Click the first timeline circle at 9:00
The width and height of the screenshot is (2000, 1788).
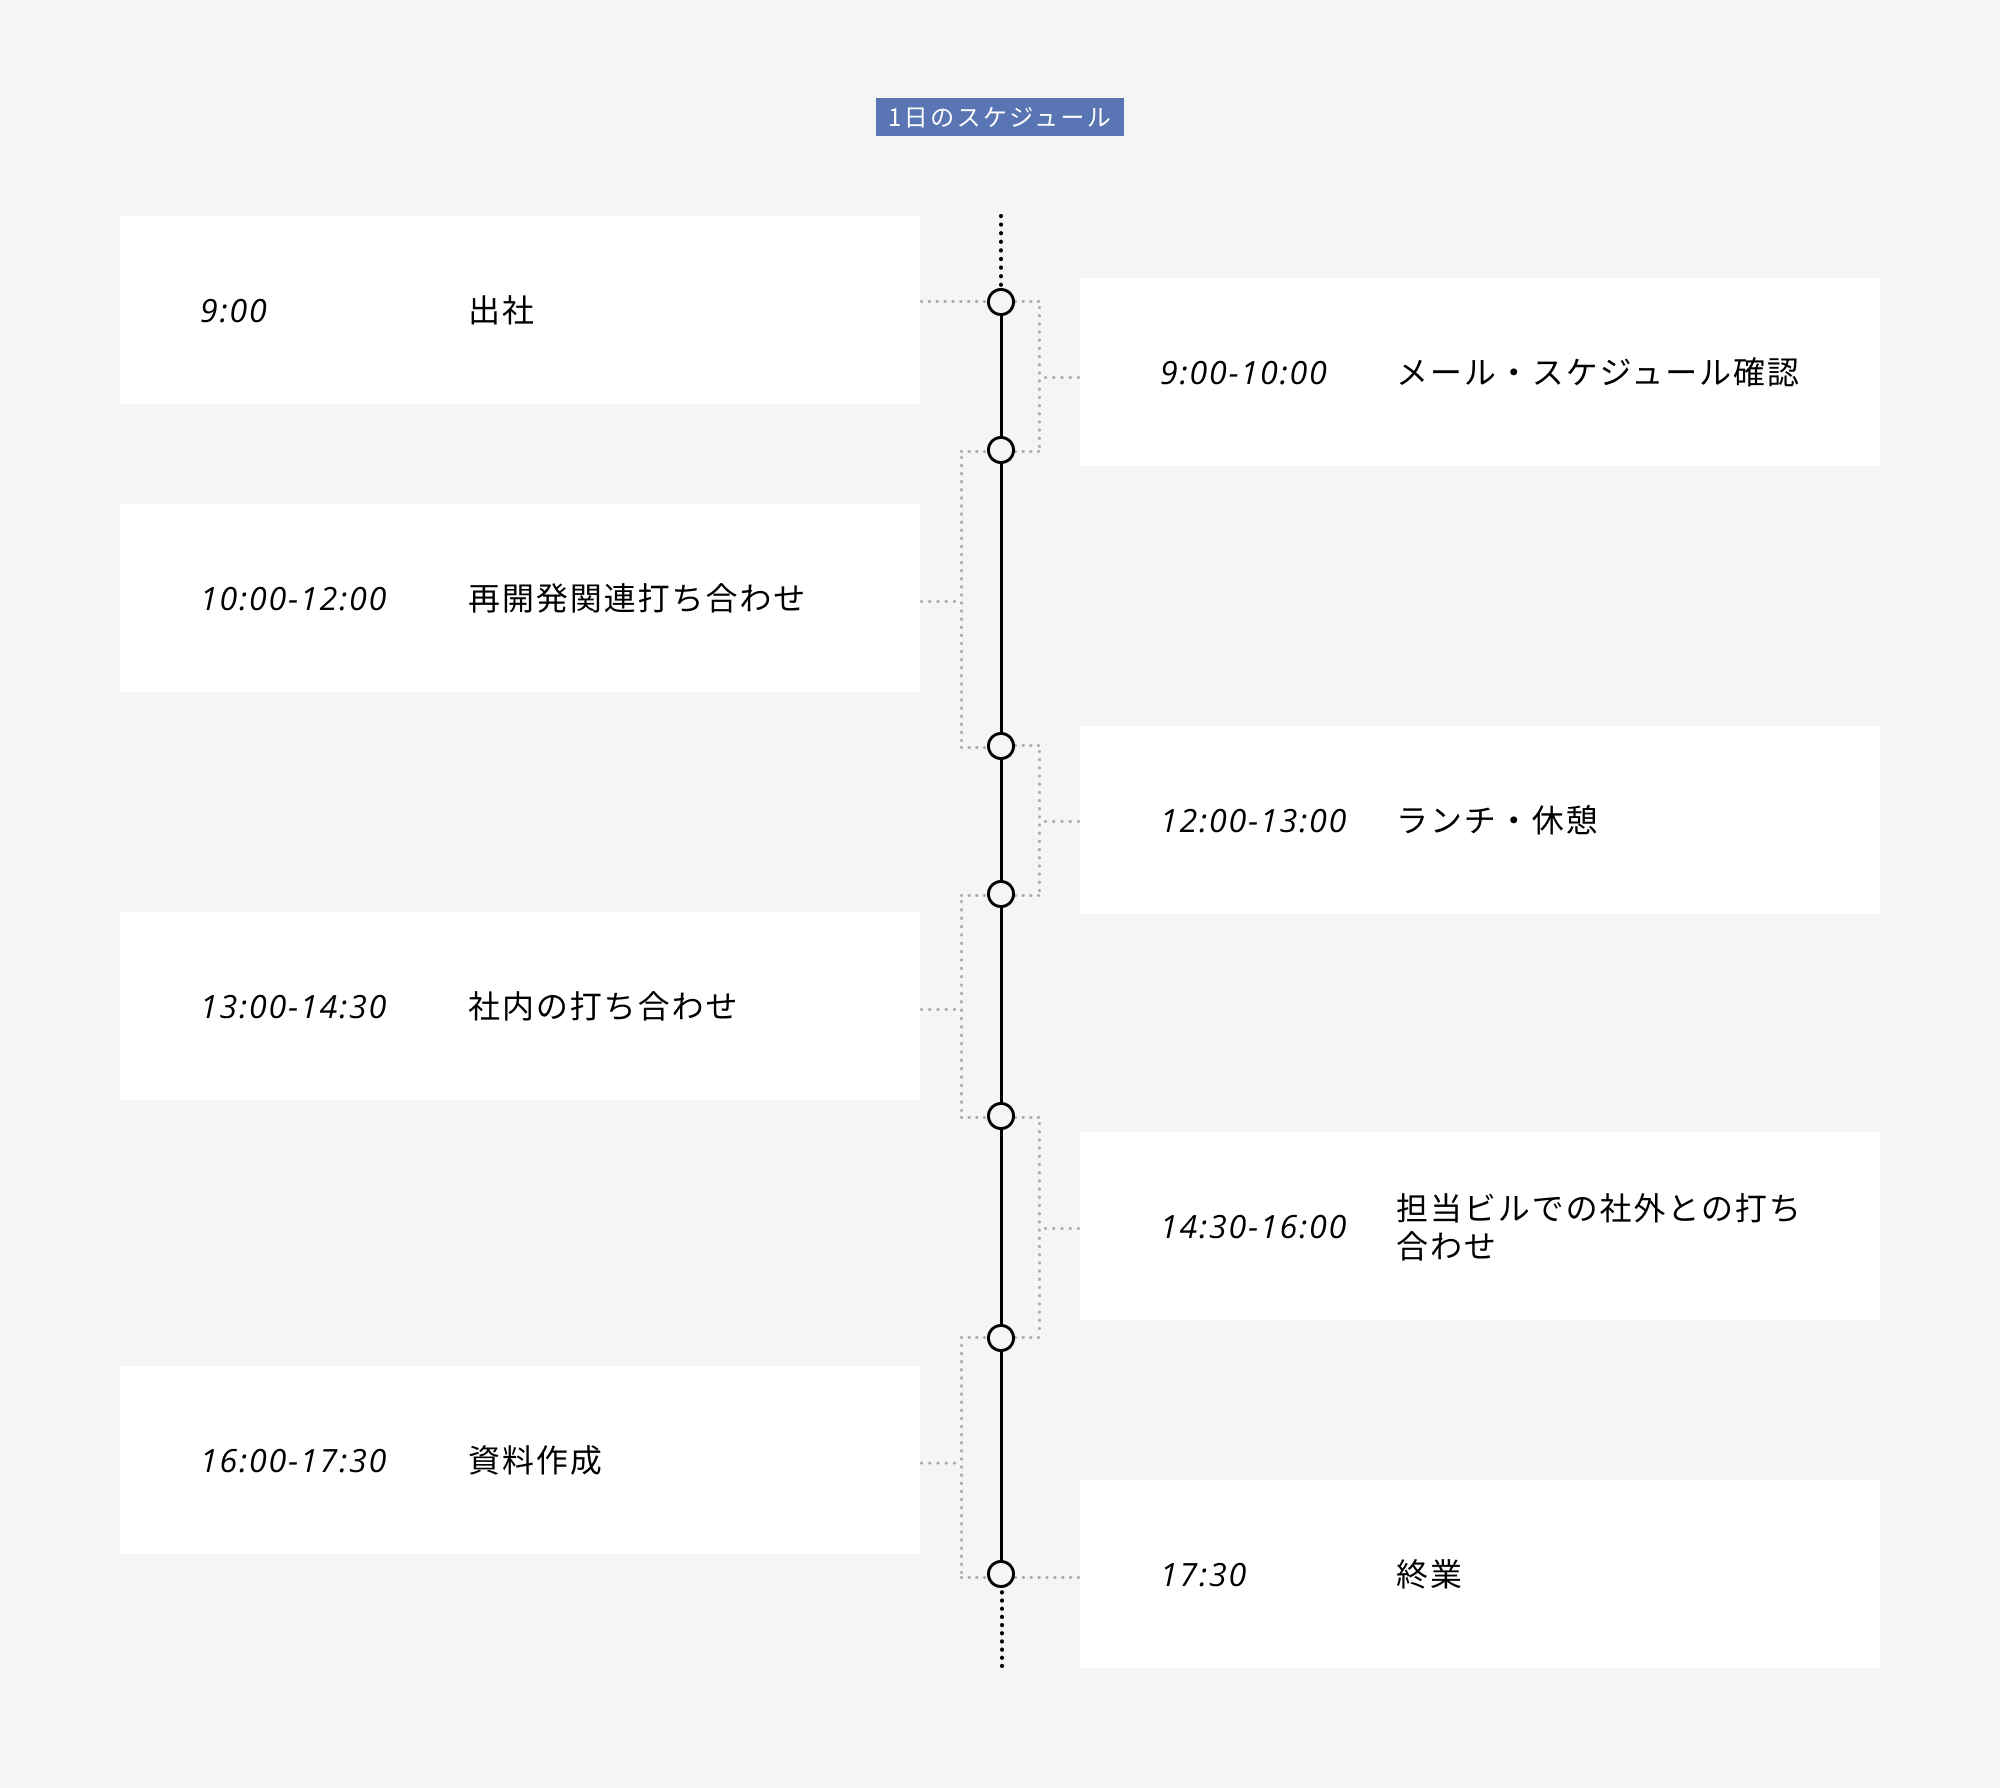pyautogui.click(x=1001, y=302)
